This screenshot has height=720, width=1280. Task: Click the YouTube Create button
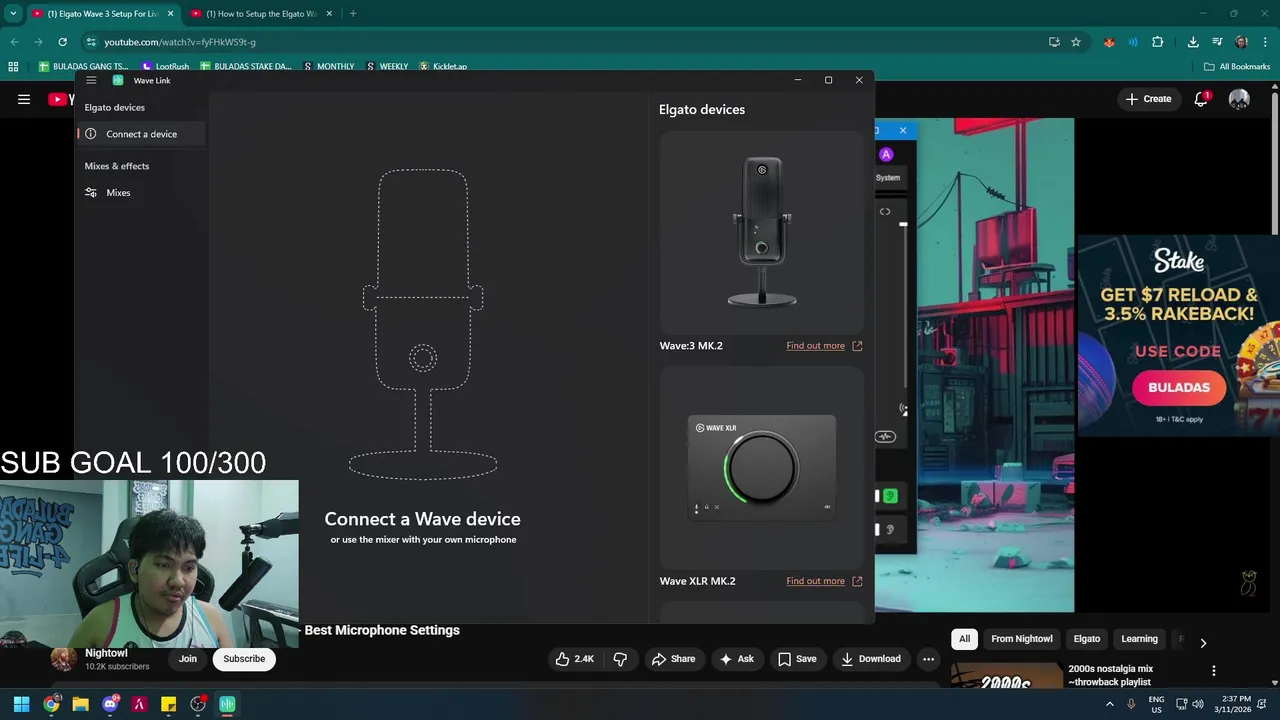[1148, 99]
